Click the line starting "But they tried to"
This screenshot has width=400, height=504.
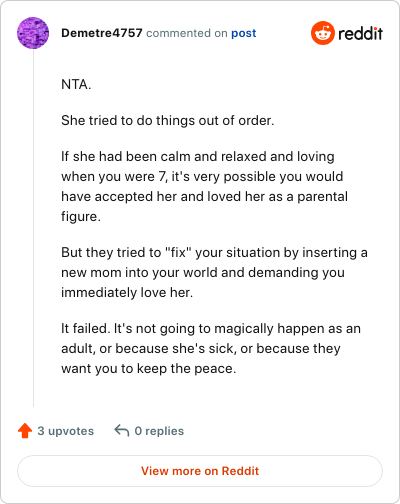pos(214,252)
